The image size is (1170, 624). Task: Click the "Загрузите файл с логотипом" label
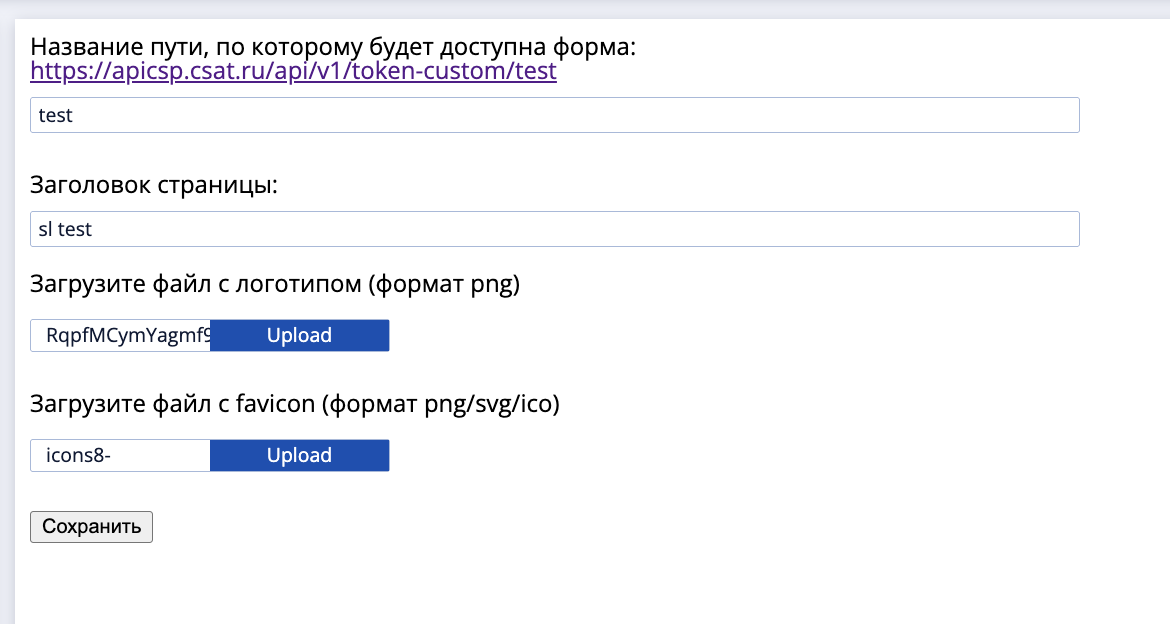pyautogui.click(x=195, y=285)
